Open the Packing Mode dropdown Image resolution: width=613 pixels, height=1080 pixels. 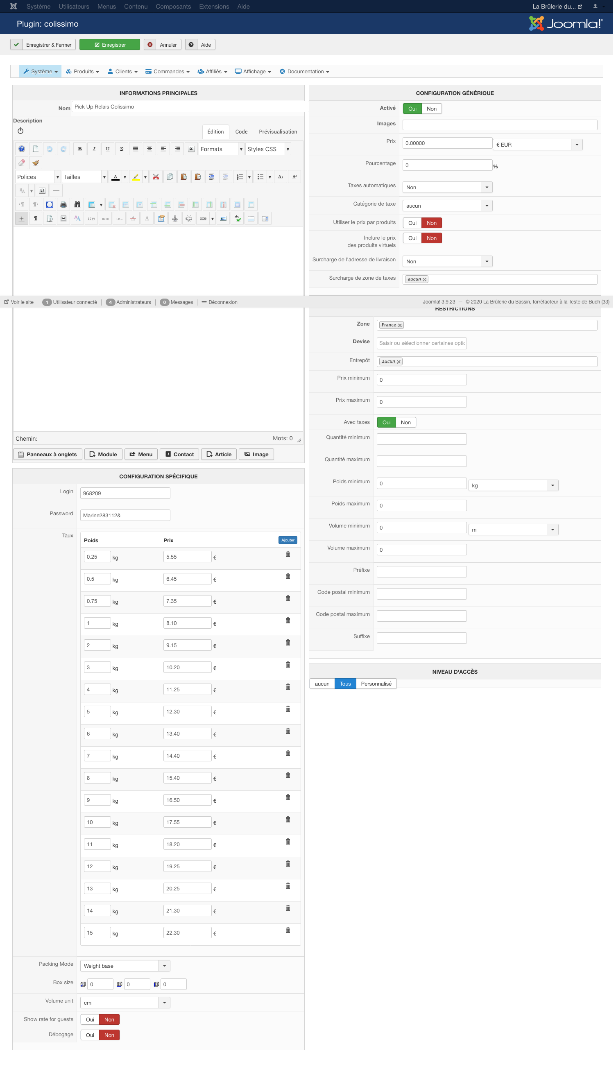click(x=125, y=966)
